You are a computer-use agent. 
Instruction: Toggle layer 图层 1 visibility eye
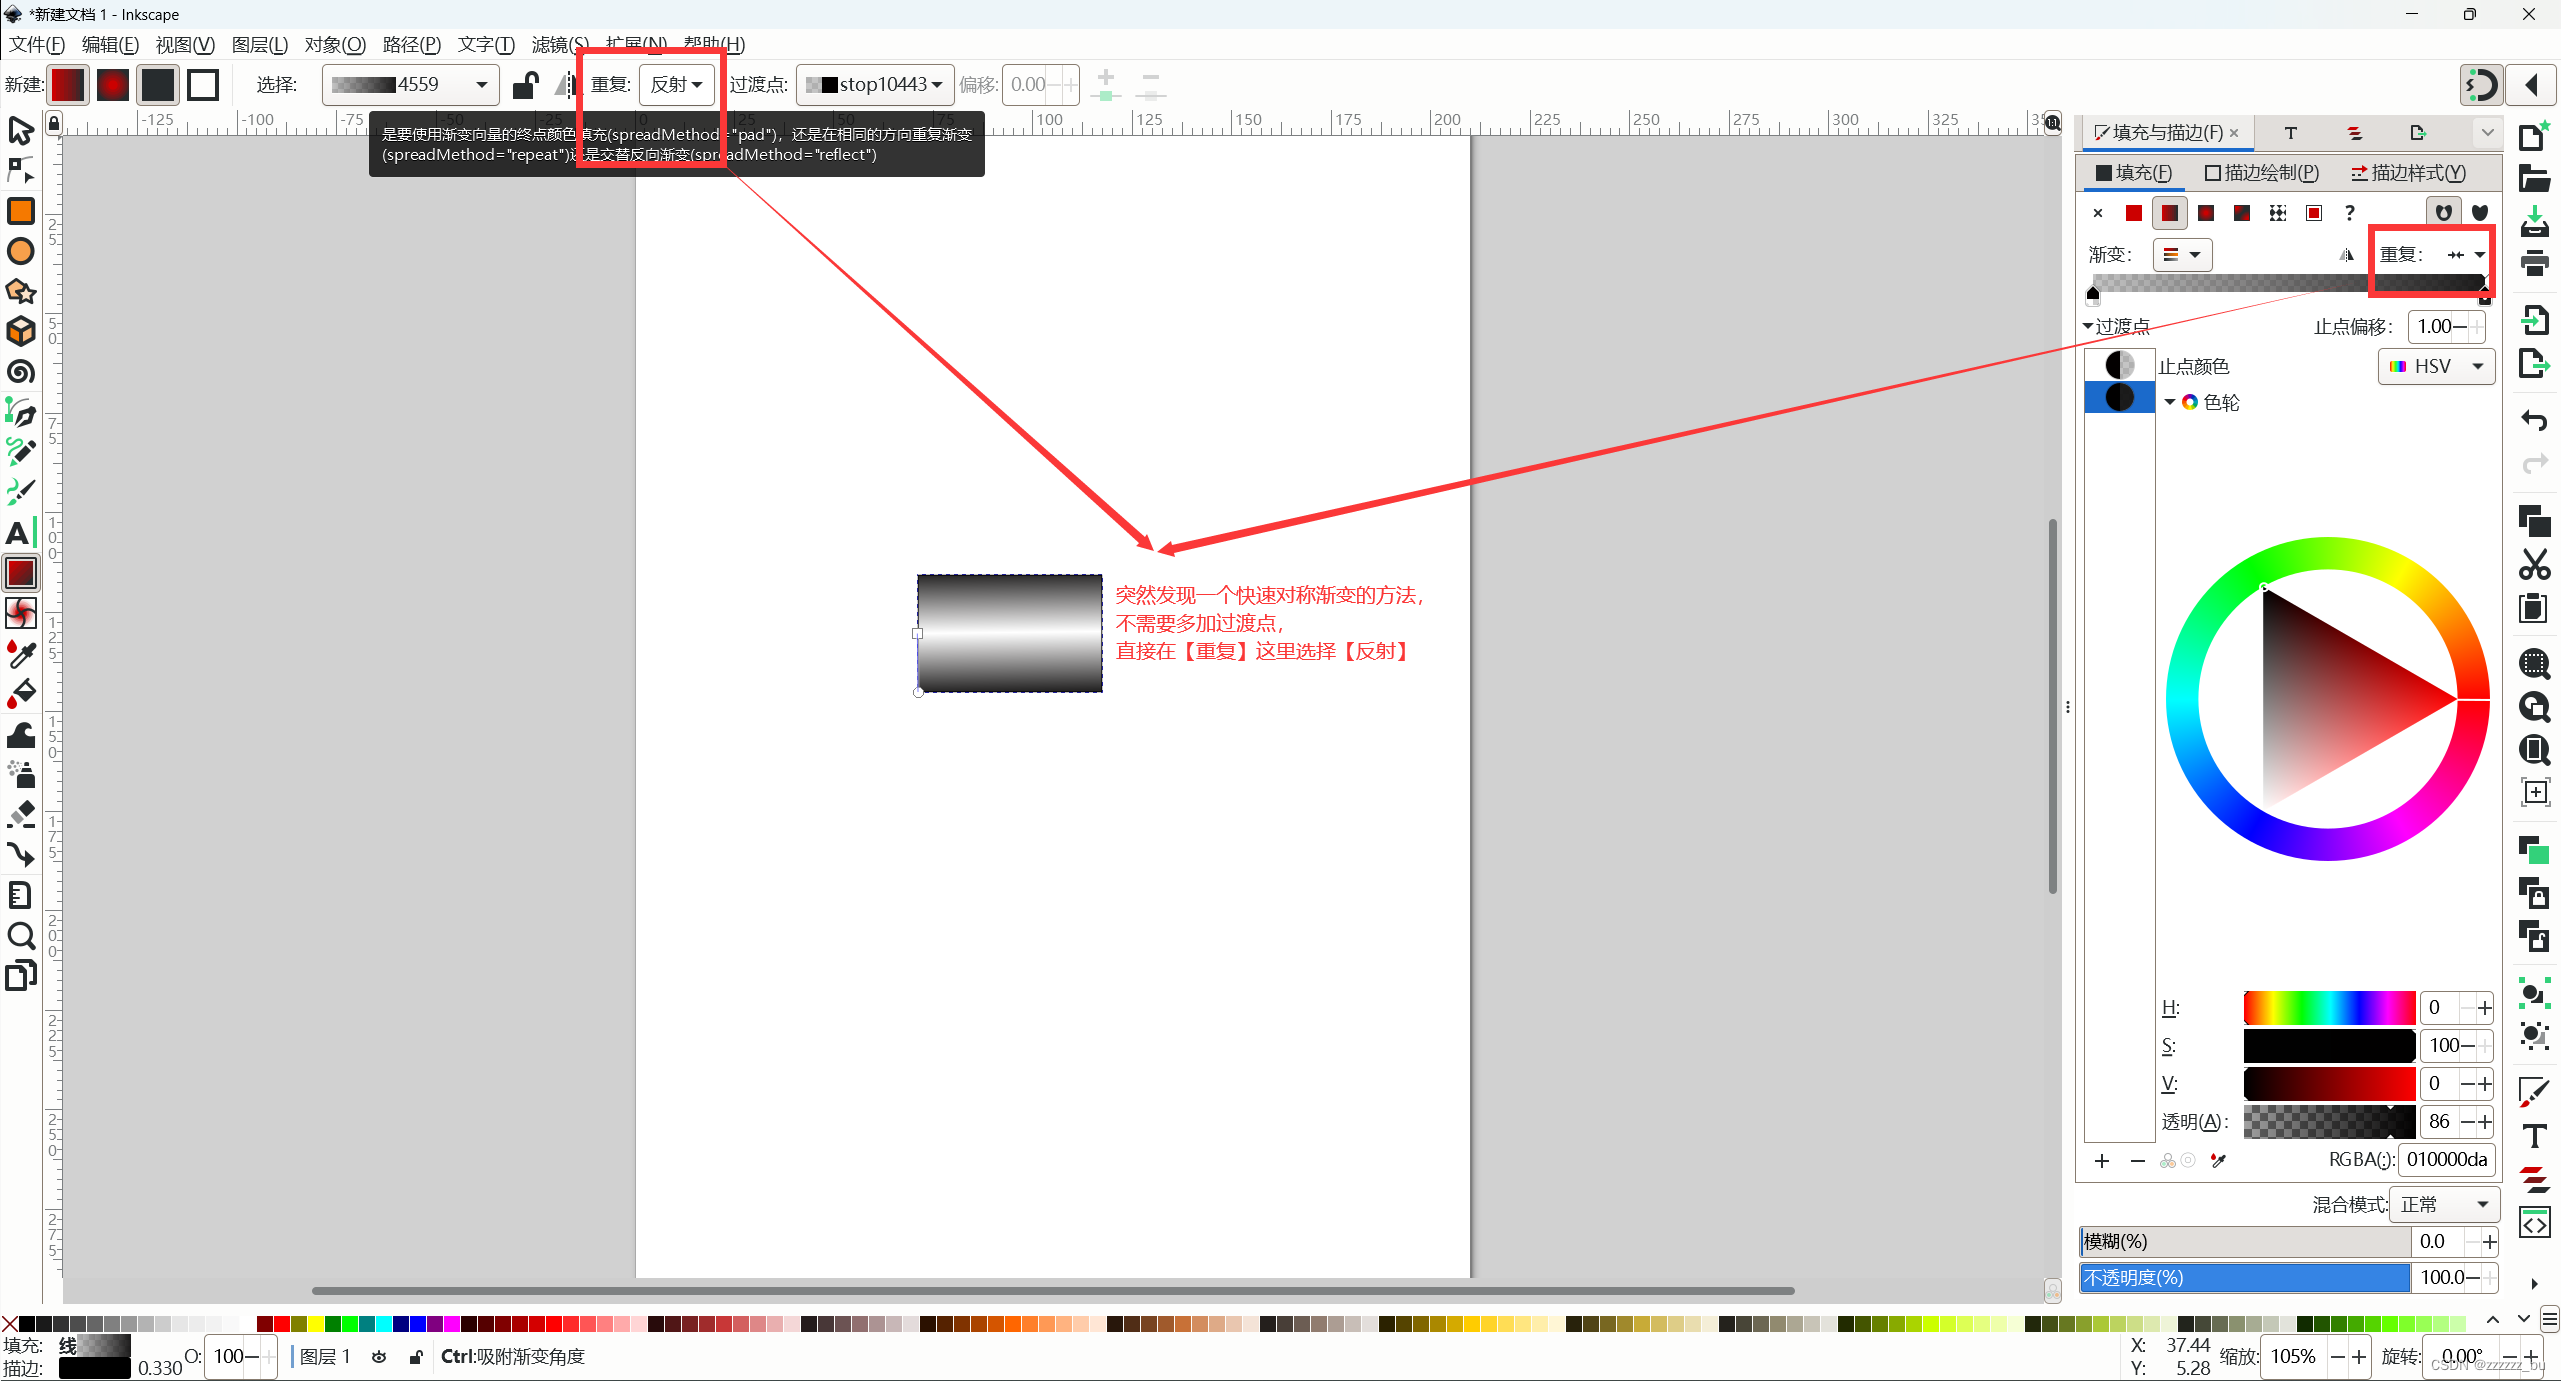coord(379,1357)
